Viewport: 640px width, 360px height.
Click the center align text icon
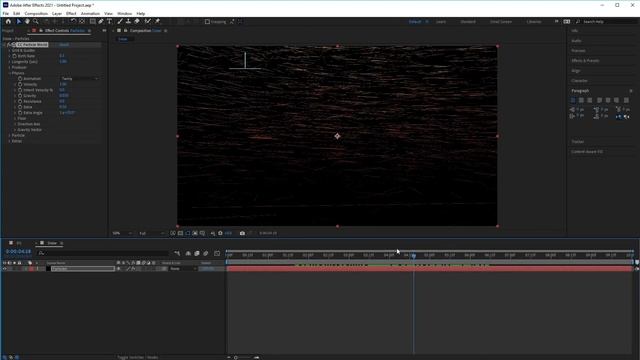(x=581, y=100)
